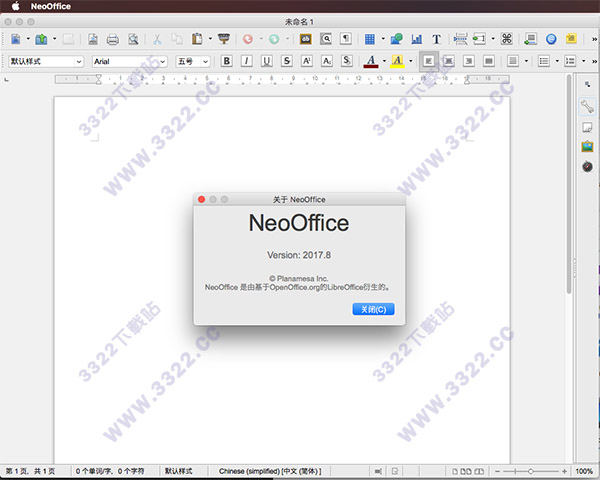Click status bar language Chinese (simplified)

point(270,471)
